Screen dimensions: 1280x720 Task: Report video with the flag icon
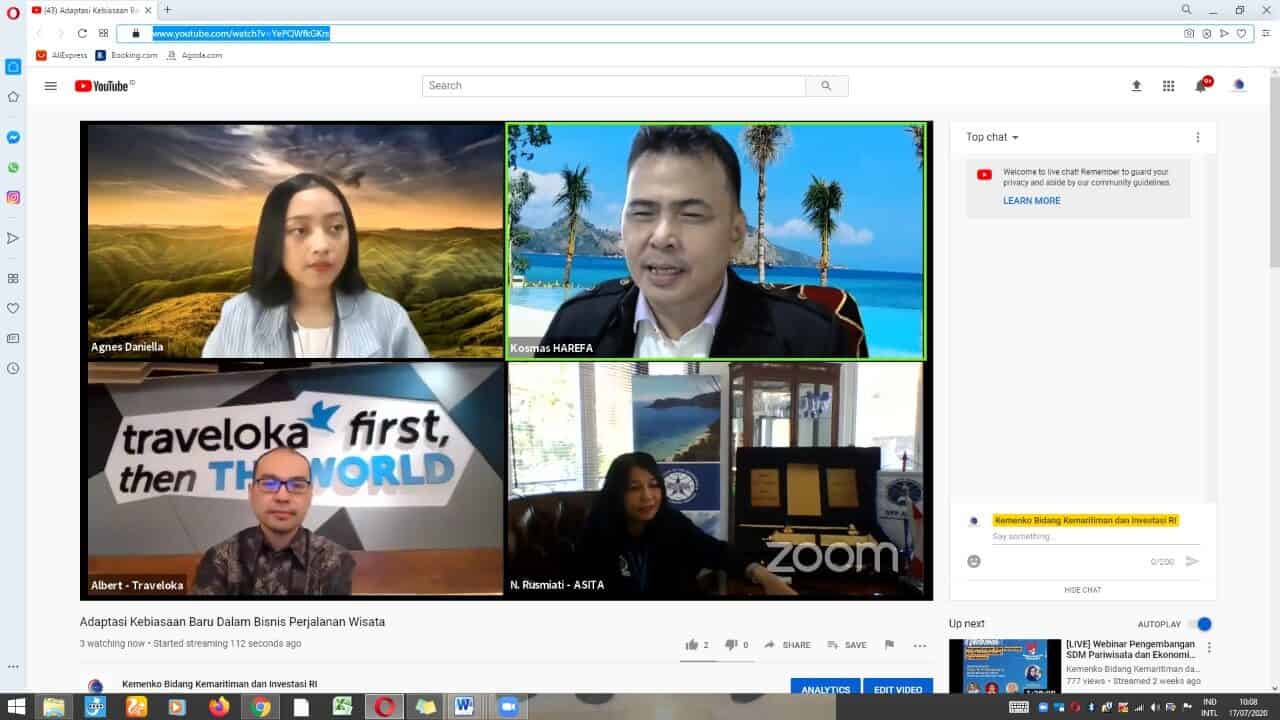[x=889, y=645]
